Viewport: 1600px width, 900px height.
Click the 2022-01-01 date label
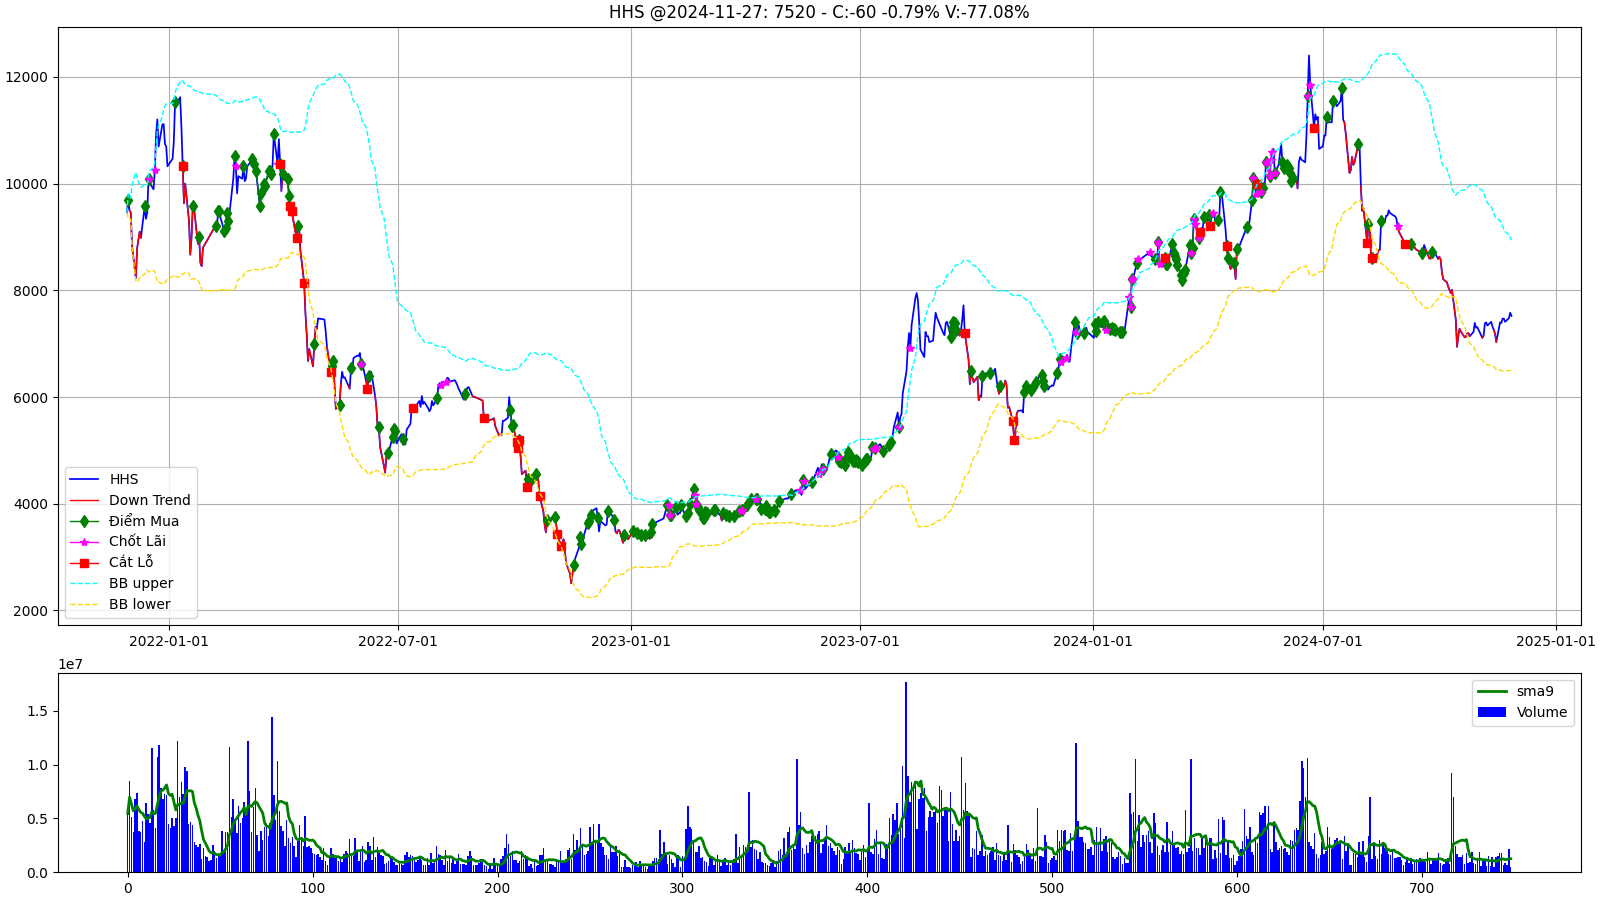(169, 641)
